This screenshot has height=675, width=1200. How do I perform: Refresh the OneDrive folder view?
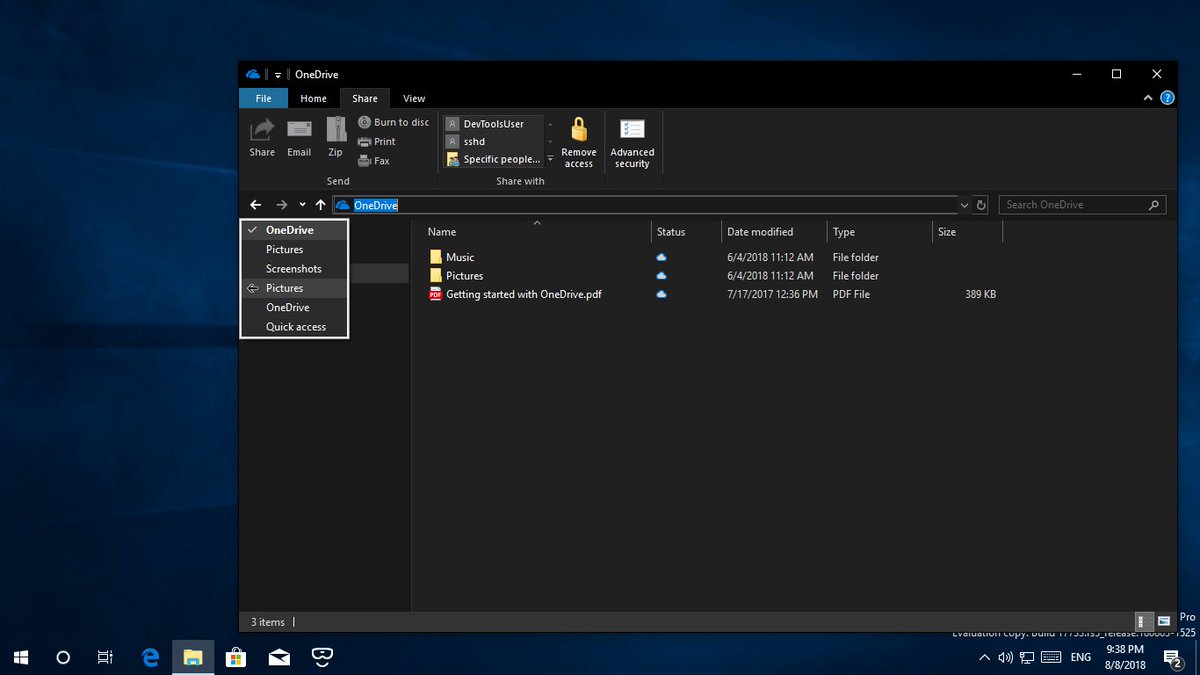(x=981, y=205)
